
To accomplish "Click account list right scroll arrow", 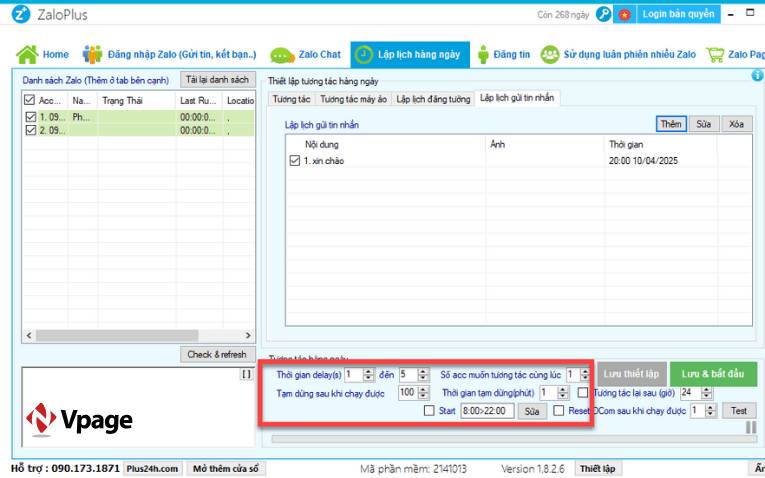I will point(248,336).
